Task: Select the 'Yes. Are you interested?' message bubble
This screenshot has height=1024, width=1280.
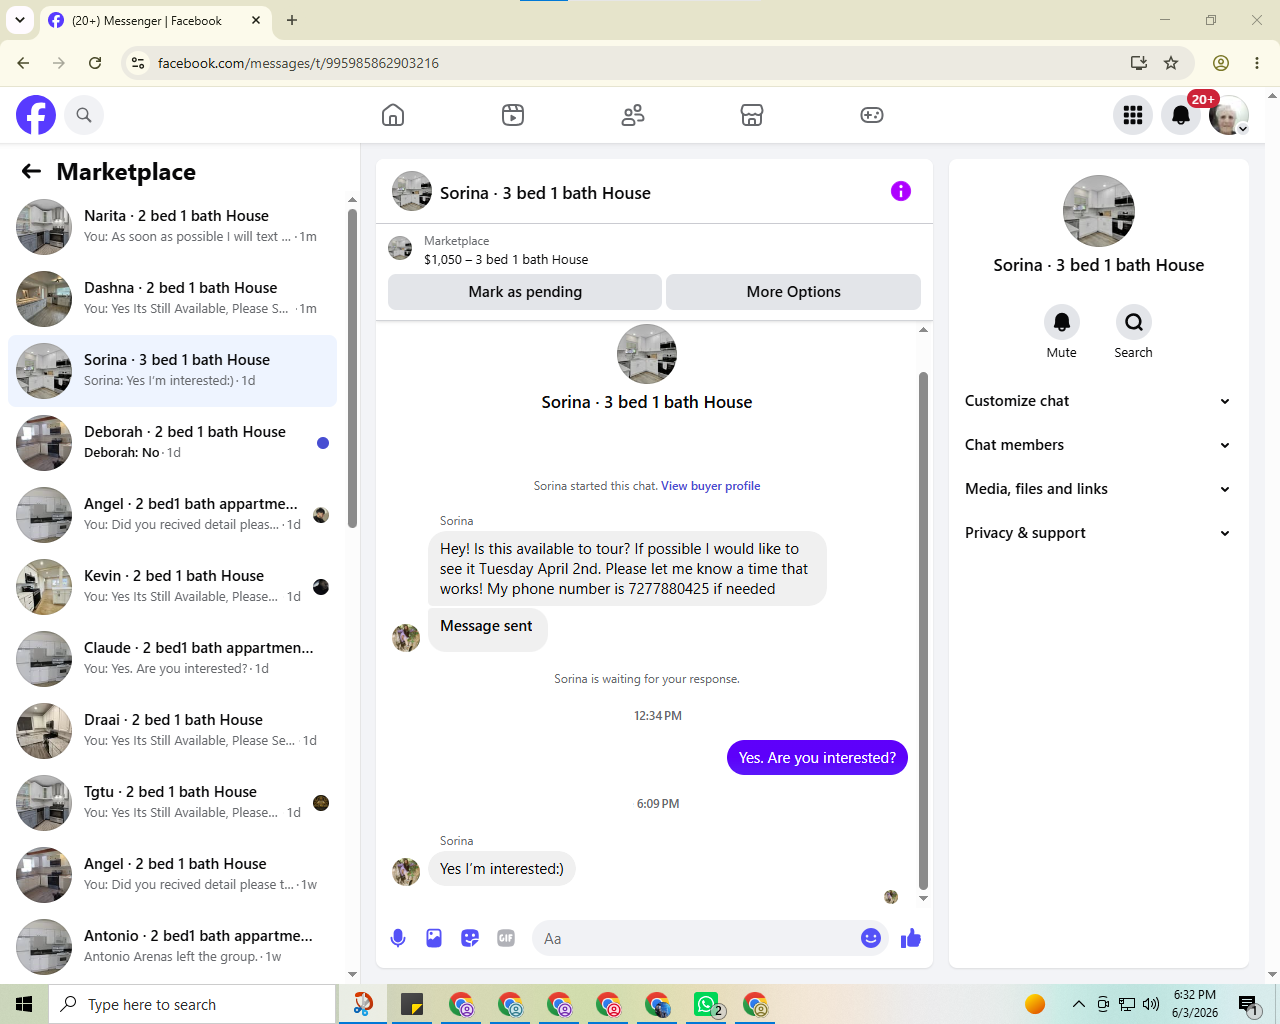Action: pyautogui.click(x=817, y=758)
